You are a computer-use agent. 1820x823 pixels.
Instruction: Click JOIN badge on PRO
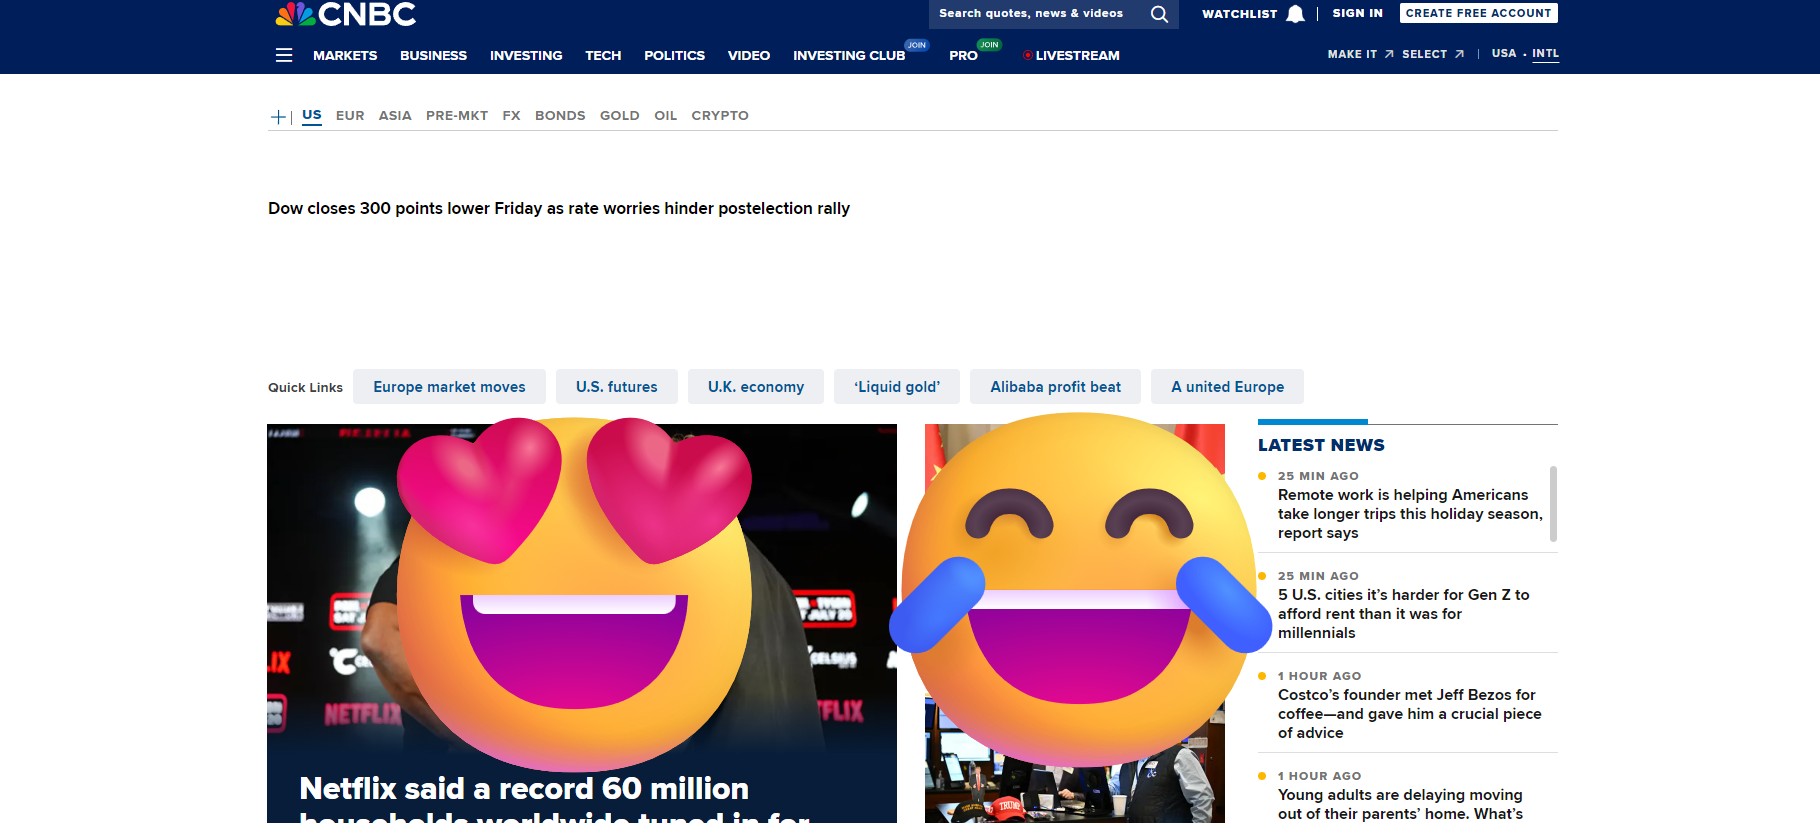tap(989, 45)
